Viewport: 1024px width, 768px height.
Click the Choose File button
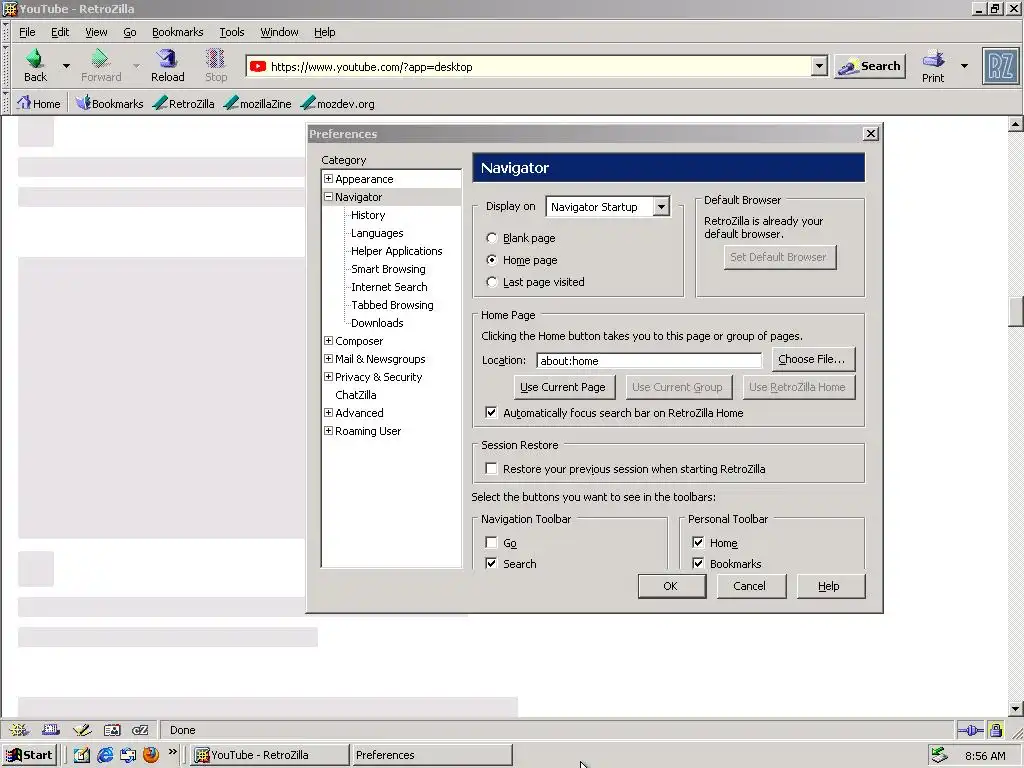pyautogui.click(x=812, y=359)
